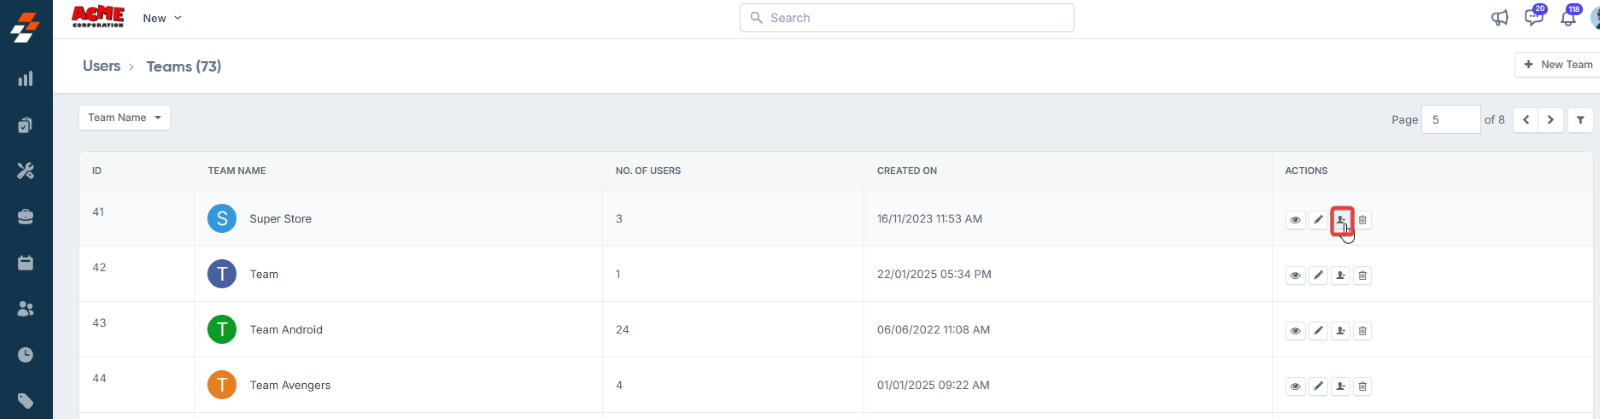Sort by ID column header
This screenshot has width=1600, height=419.
[x=97, y=171]
